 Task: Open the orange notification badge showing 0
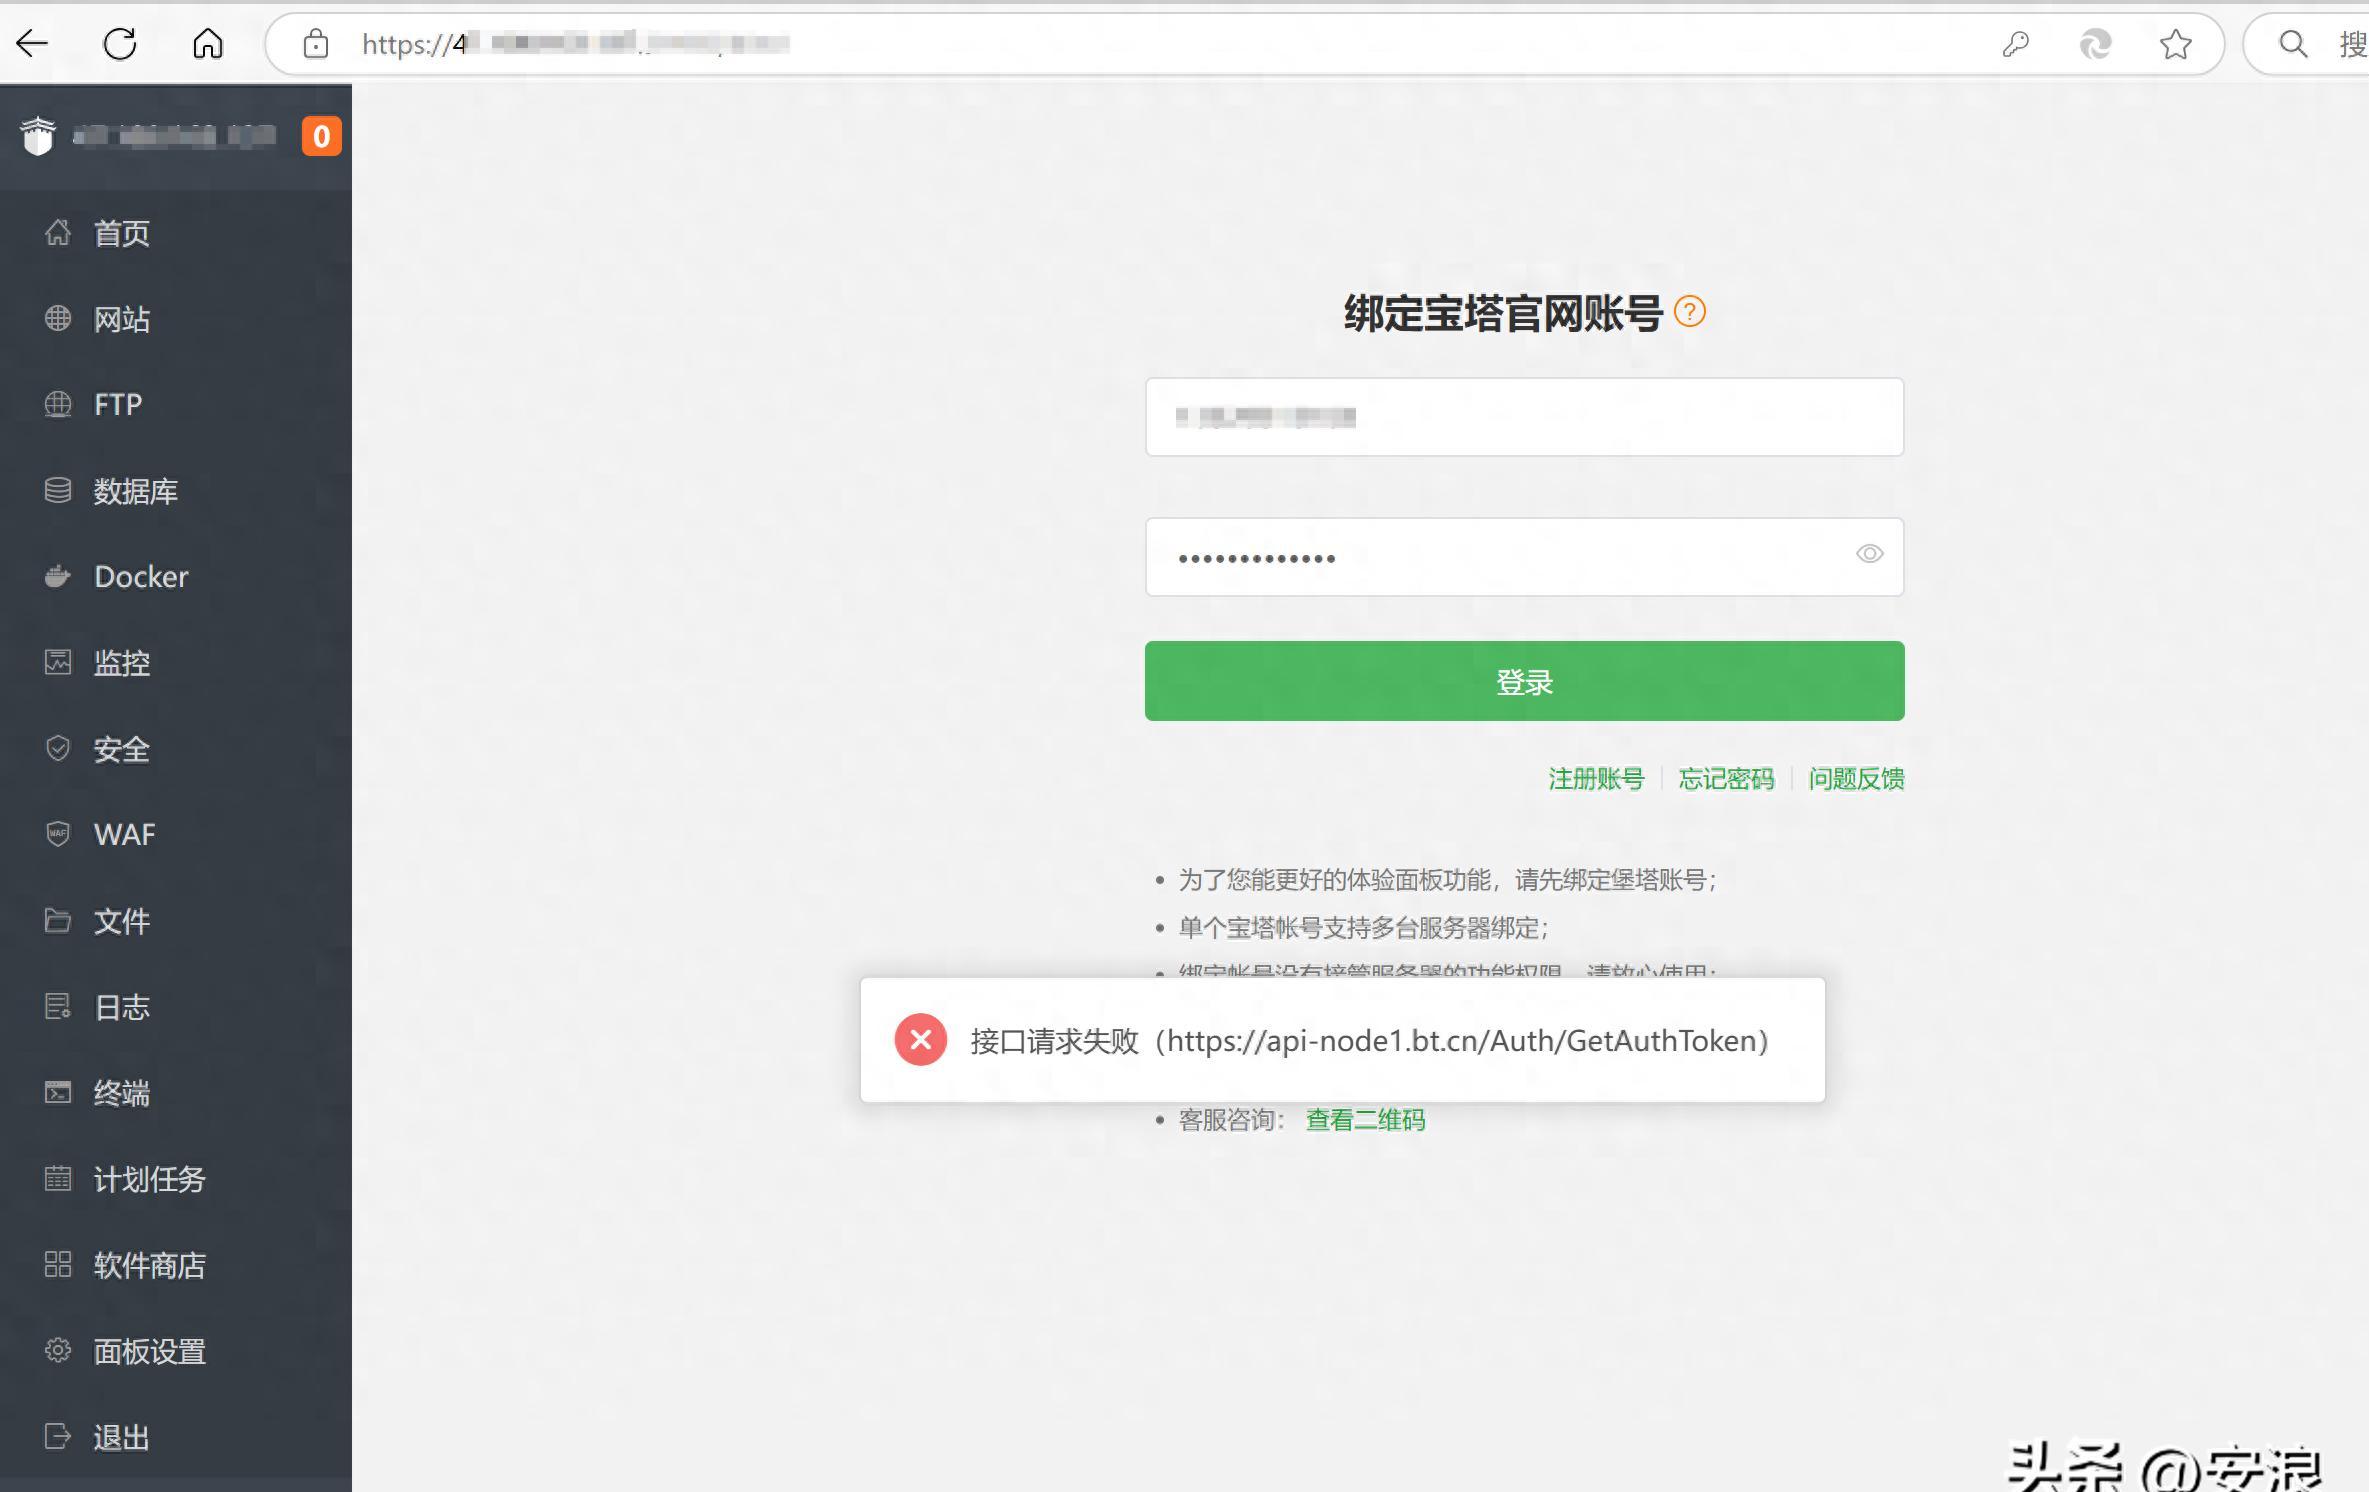[x=321, y=136]
